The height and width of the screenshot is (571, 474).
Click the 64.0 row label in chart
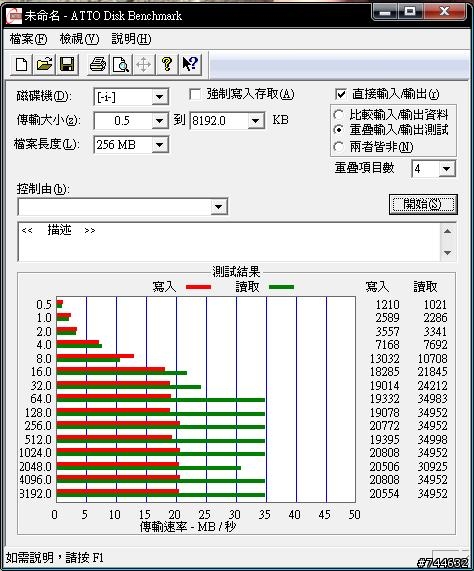[x=41, y=399]
